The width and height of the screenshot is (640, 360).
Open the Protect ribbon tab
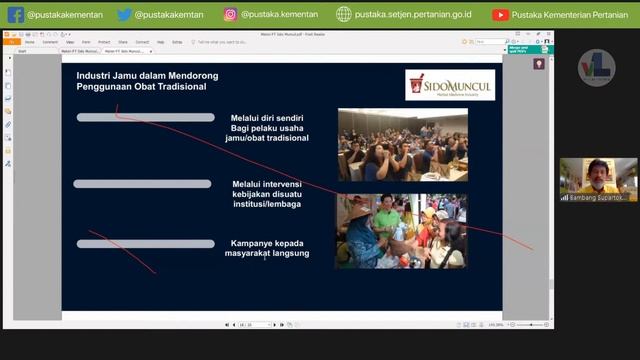[104, 42]
